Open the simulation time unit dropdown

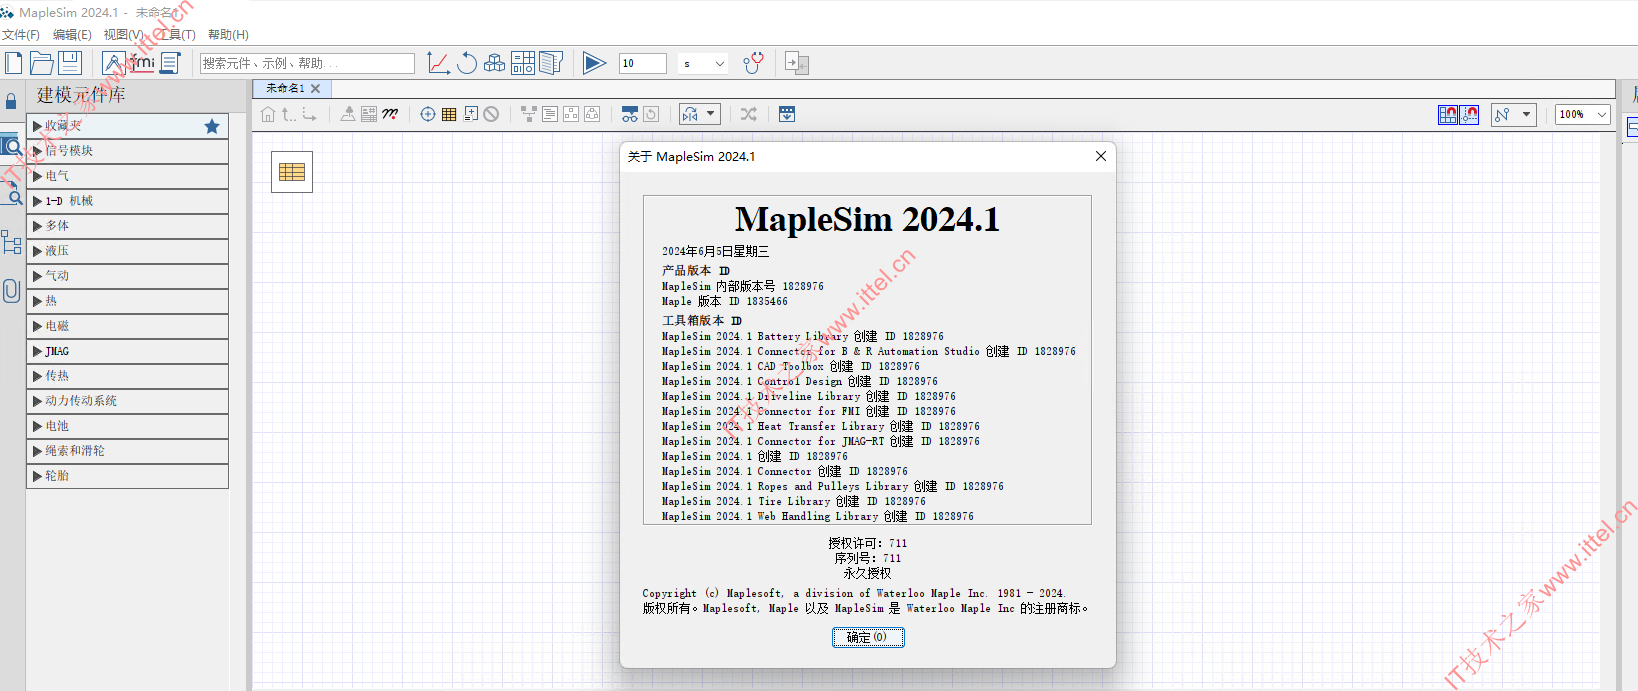(x=704, y=63)
